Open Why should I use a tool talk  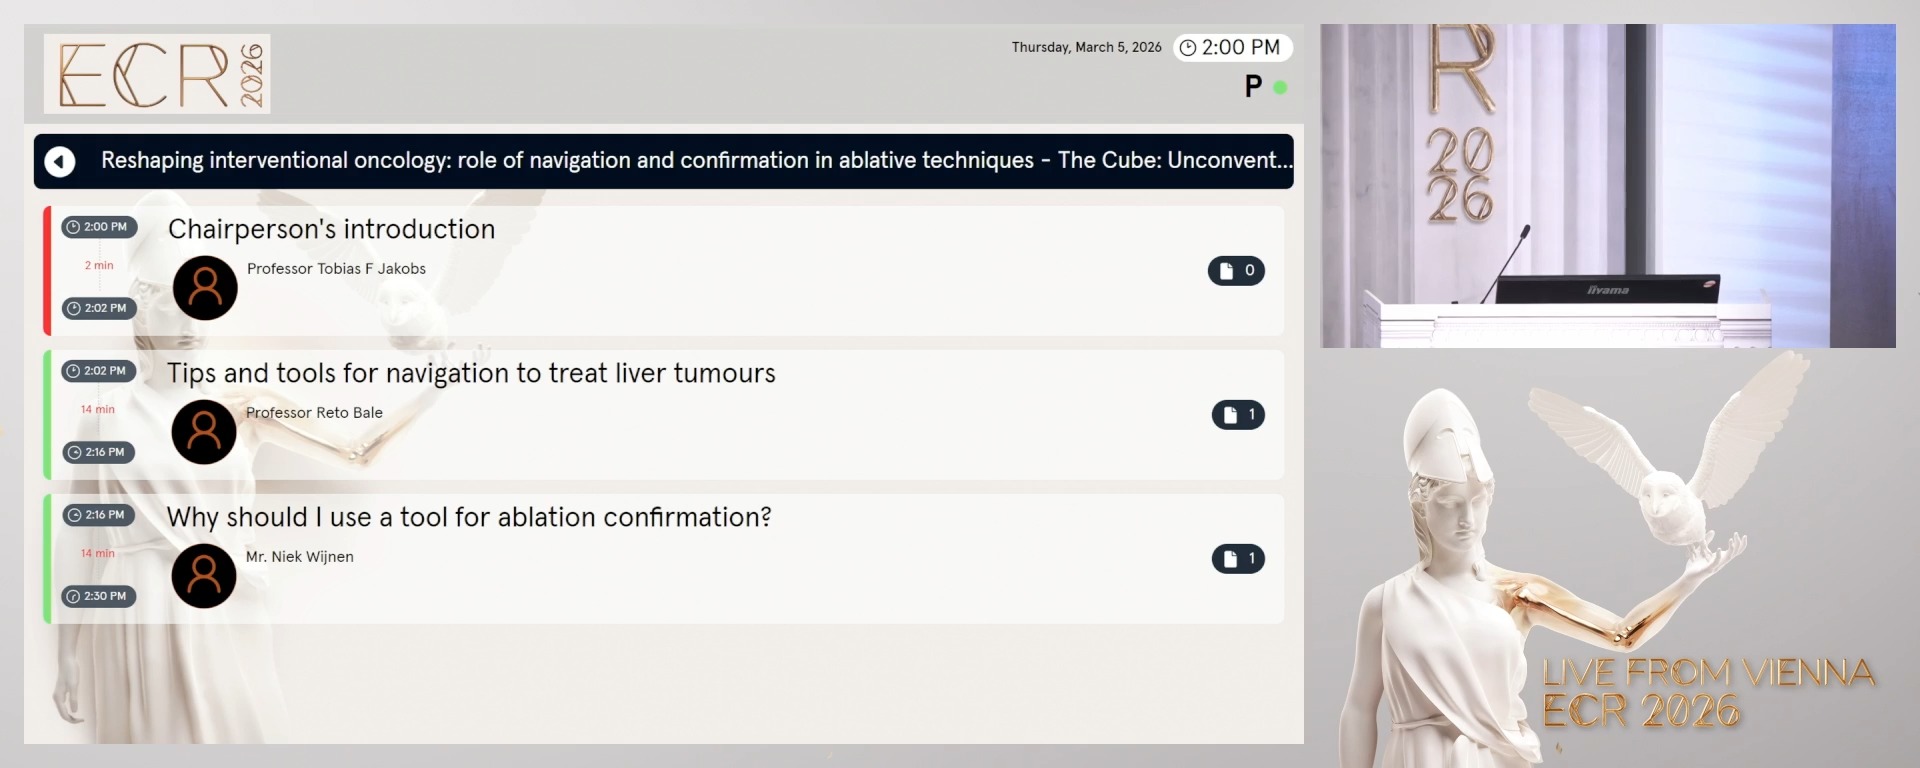tap(469, 517)
